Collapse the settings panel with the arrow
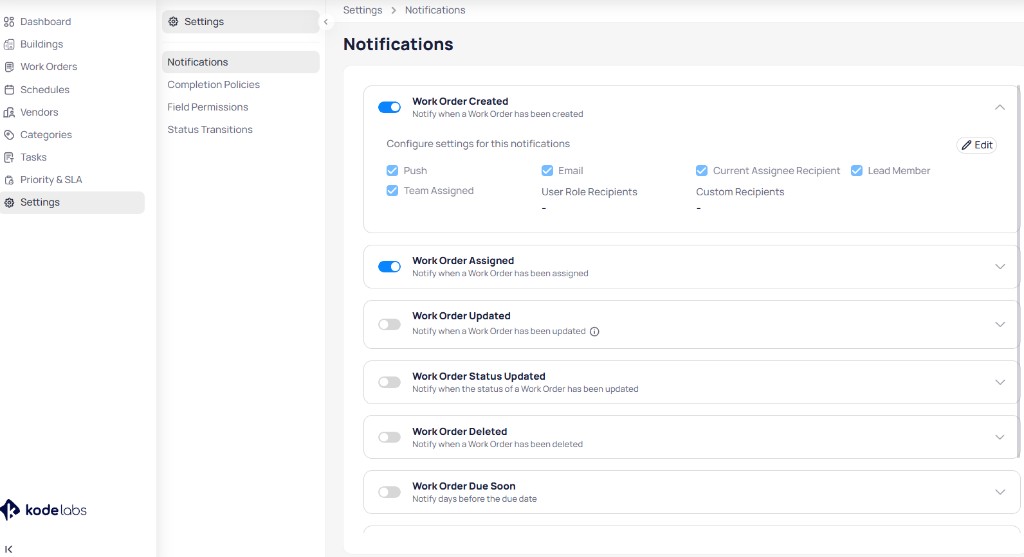Screen dimensions: 1024x557 point(325,22)
